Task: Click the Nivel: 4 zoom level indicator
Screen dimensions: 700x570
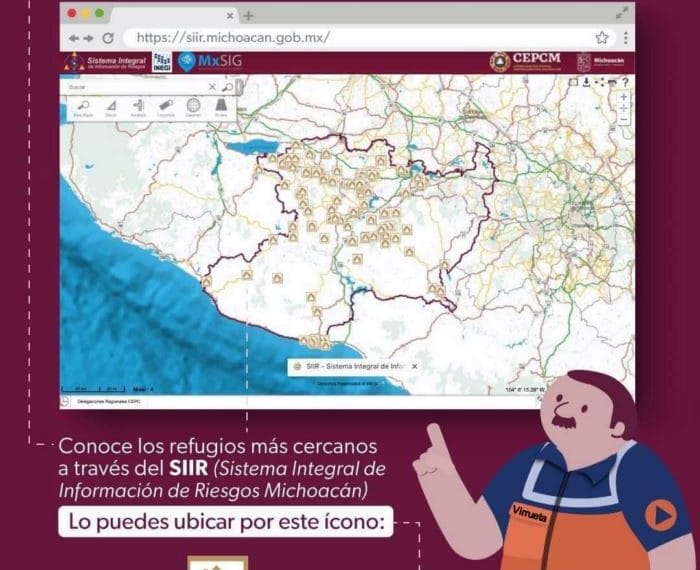Action: click(x=143, y=389)
